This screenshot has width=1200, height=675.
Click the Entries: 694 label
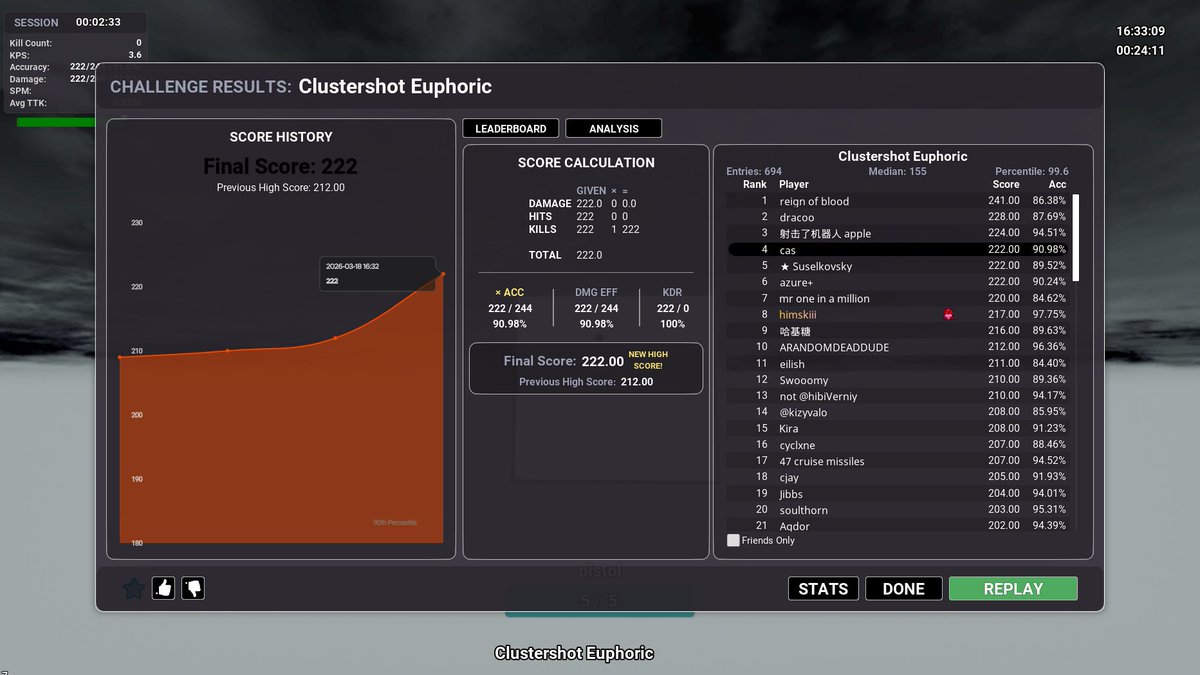(x=754, y=172)
